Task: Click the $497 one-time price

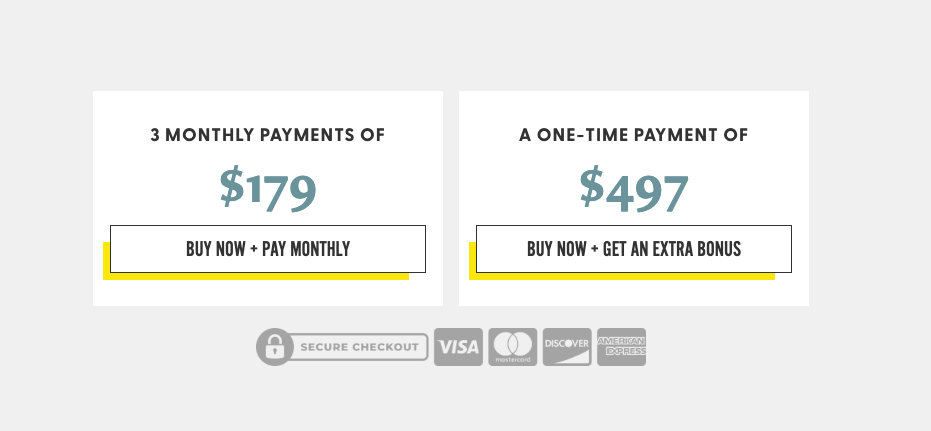Action: 633,189
